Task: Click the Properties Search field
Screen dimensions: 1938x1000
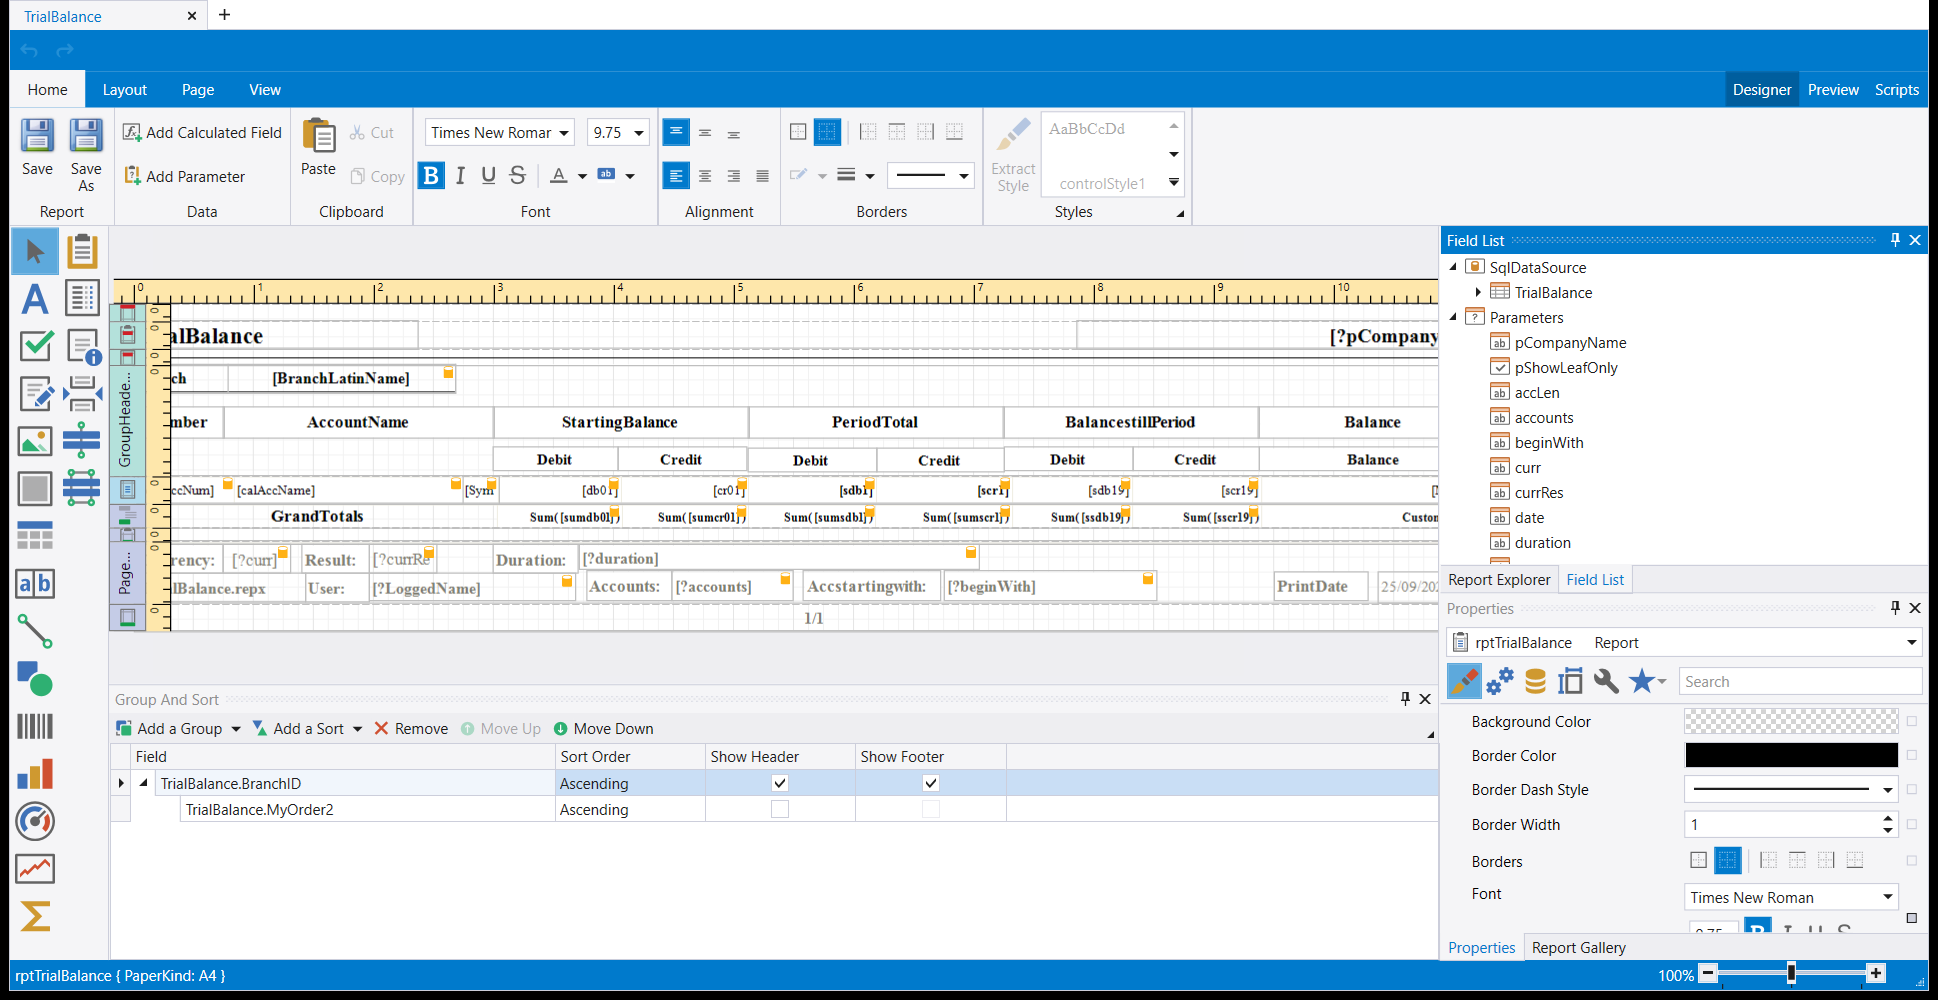Action: (1800, 681)
